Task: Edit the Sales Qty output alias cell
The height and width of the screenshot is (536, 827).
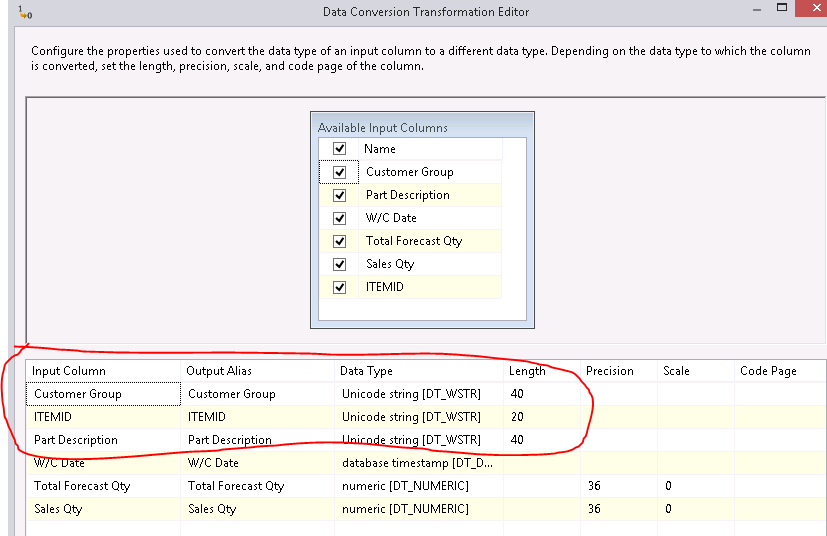Action: (257, 509)
